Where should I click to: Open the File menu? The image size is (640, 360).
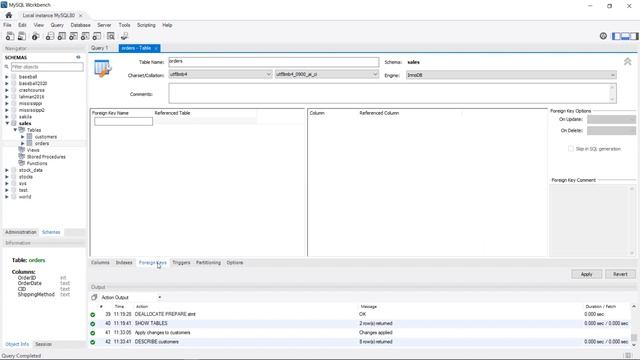pyautogui.click(x=7, y=25)
